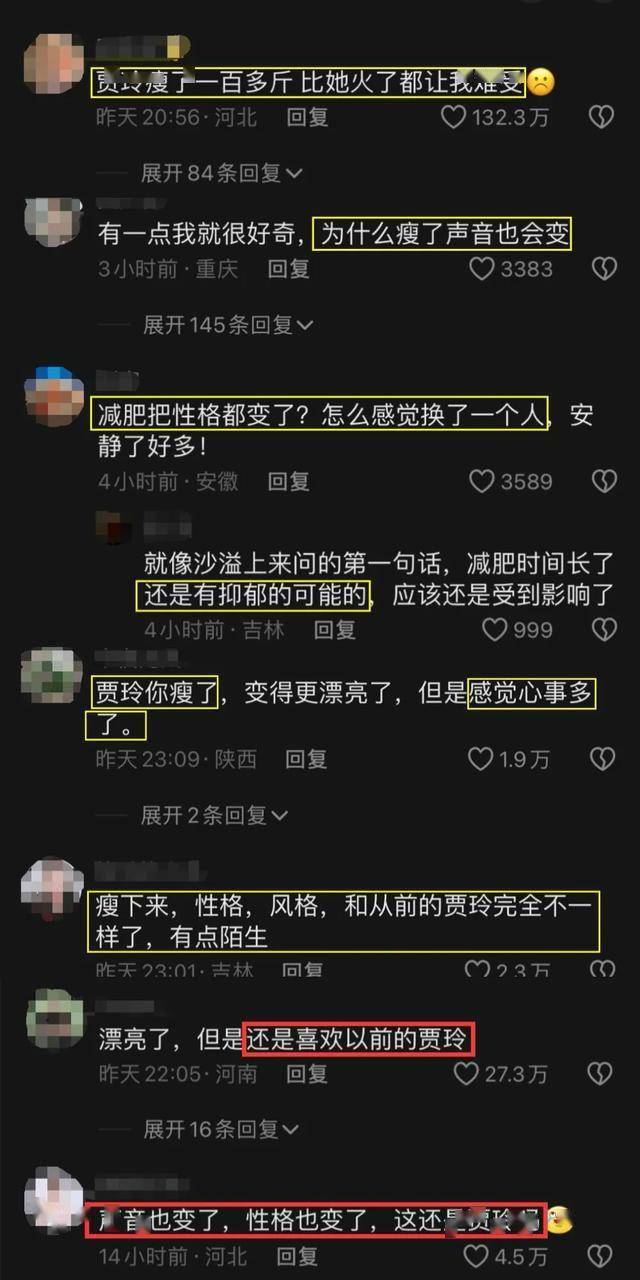
Task: Reply to the 昨天 20:56 河北 comment
Action: 307,117
